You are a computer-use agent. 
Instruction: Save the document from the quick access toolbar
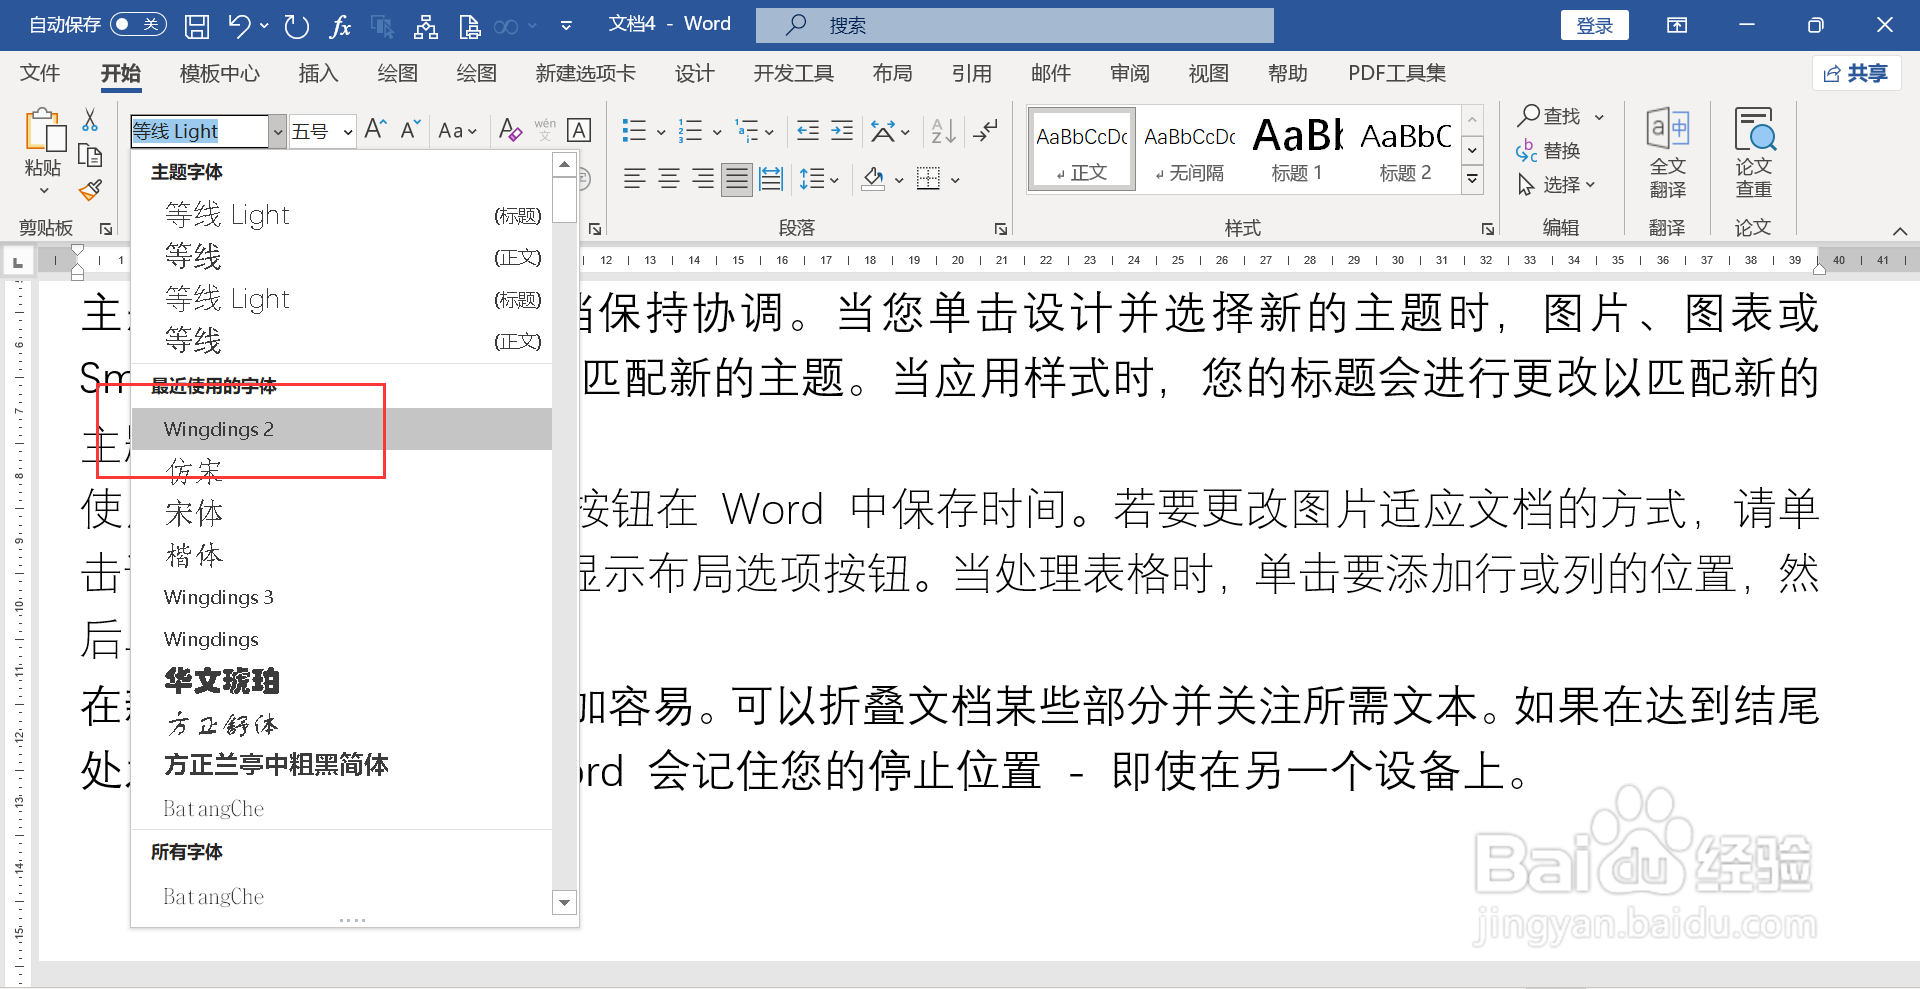click(x=197, y=26)
